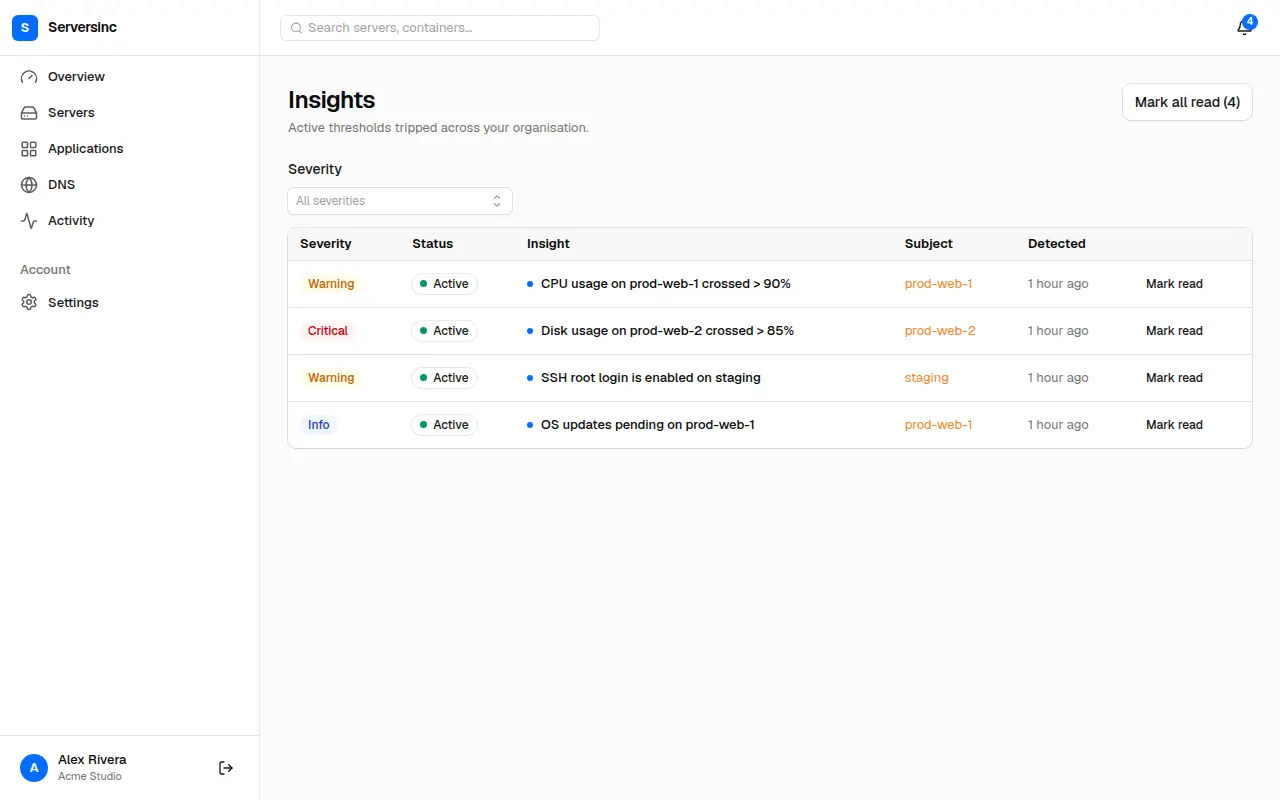Click the Servers drive icon
1280x800 pixels.
coord(29,113)
